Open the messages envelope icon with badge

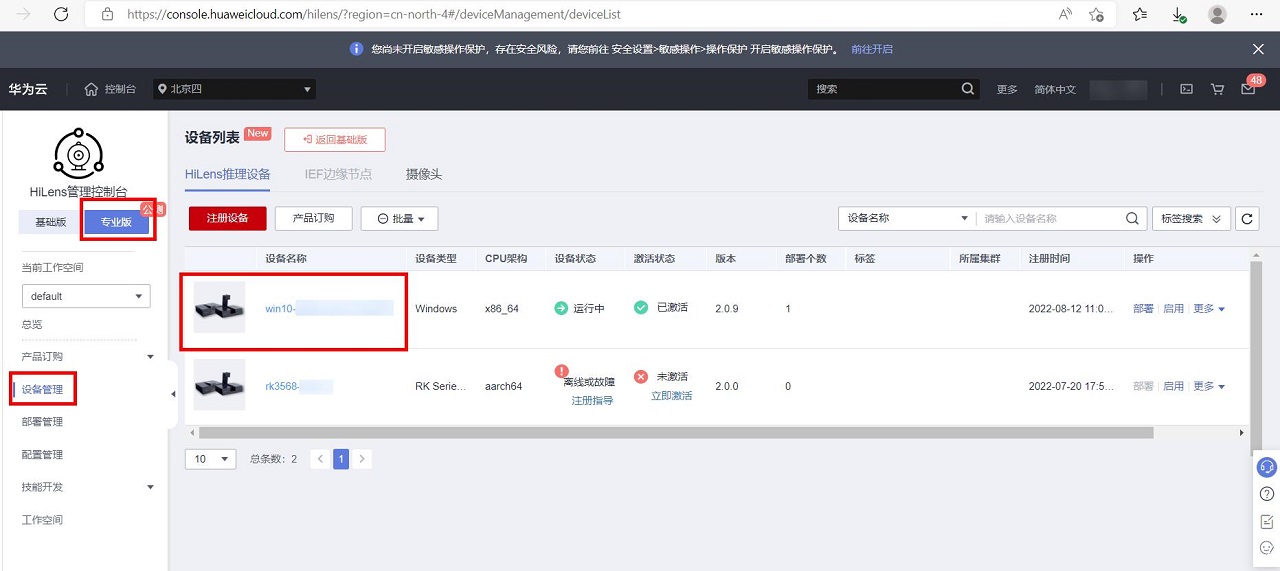point(1248,89)
